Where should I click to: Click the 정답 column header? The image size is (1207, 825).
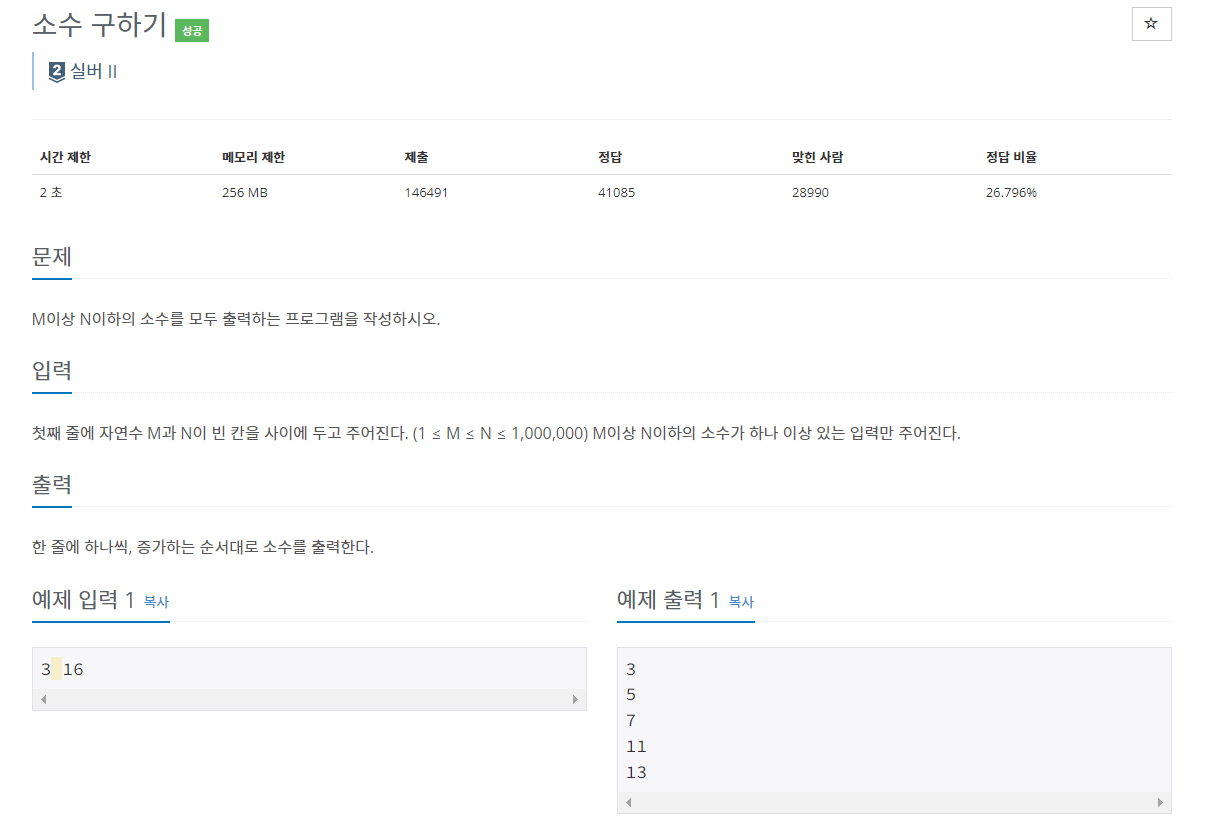(610, 157)
